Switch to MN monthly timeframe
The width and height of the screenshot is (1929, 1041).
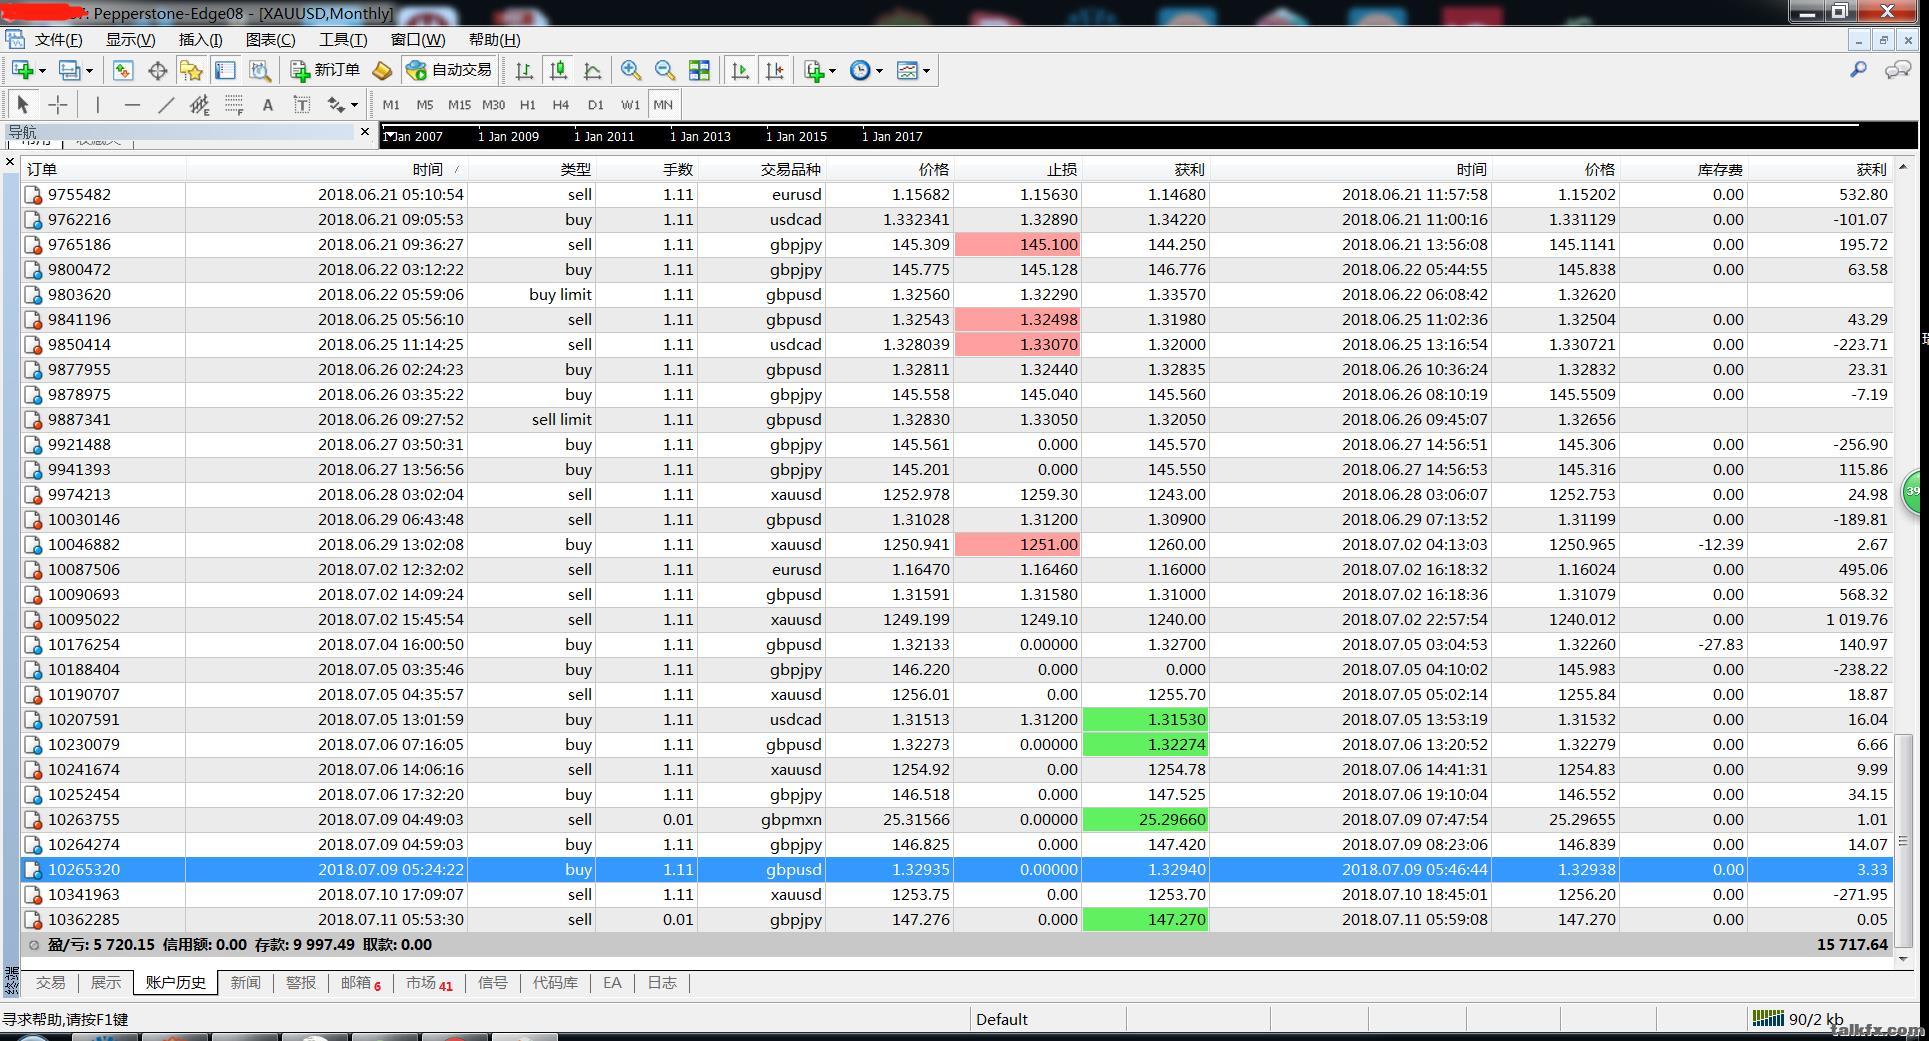point(663,104)
